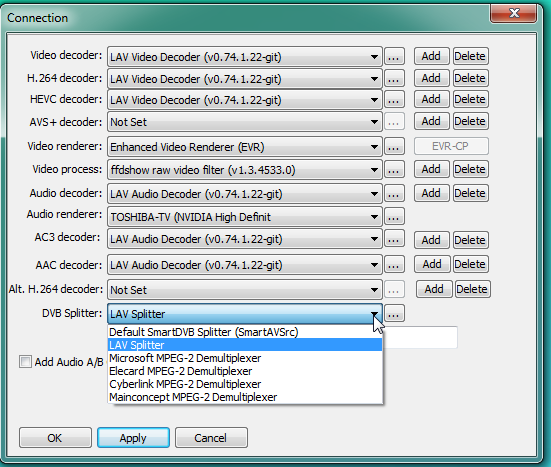
Task: Click Add for AAC decoder
Action: pos(432,264)
